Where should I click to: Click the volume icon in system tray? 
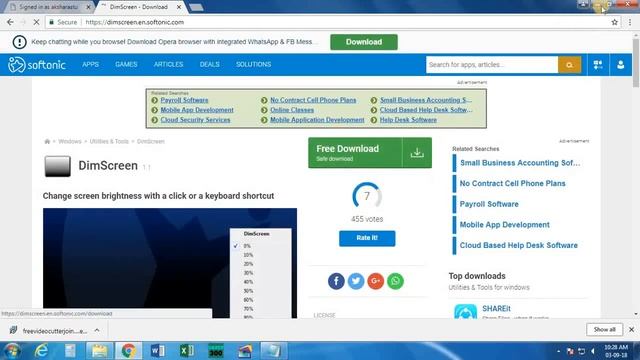click(593, 351)
